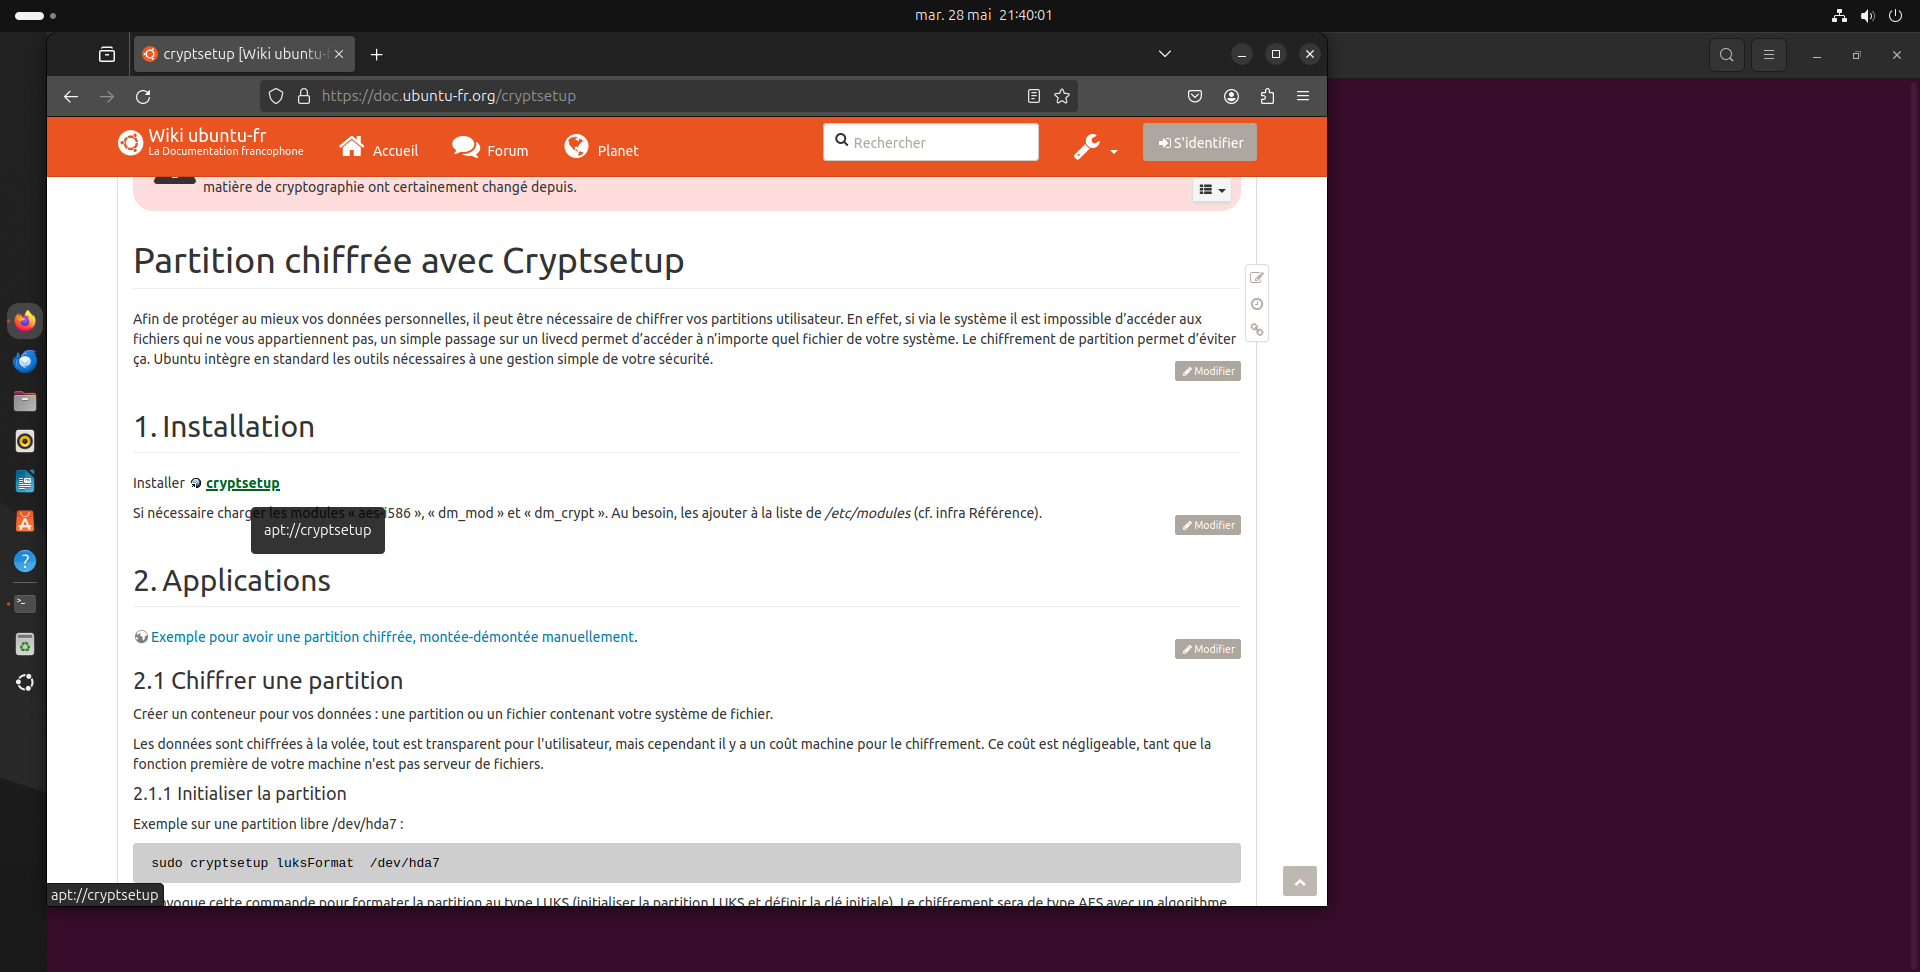Open LibreOffice Writer from the dock
This screenshot has height=972, width=1920.
coord(25,481)
